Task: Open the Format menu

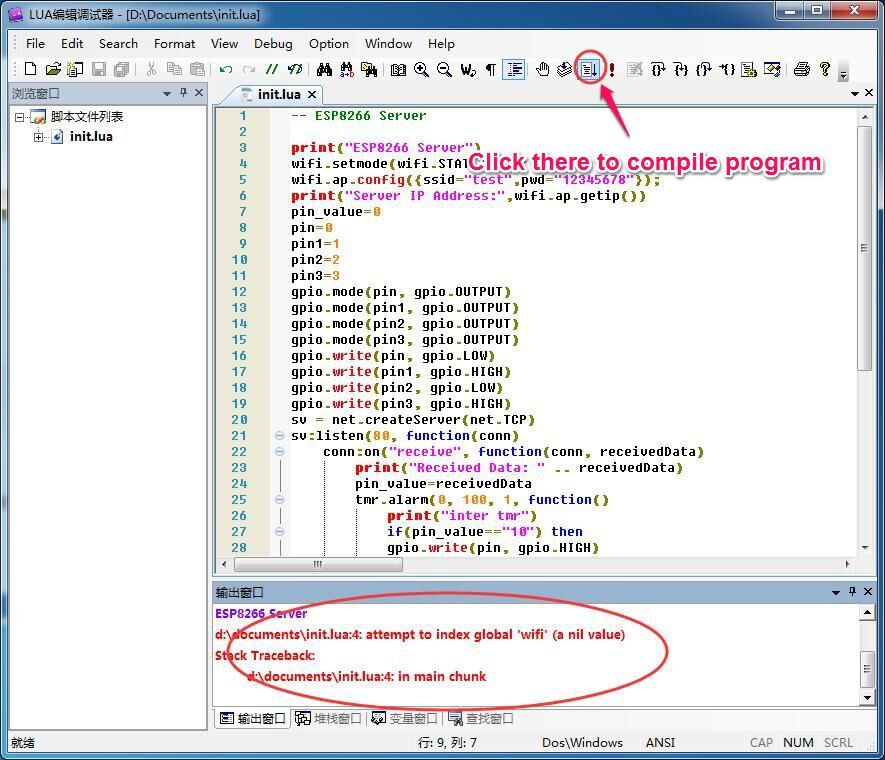Action: [174, 43]
